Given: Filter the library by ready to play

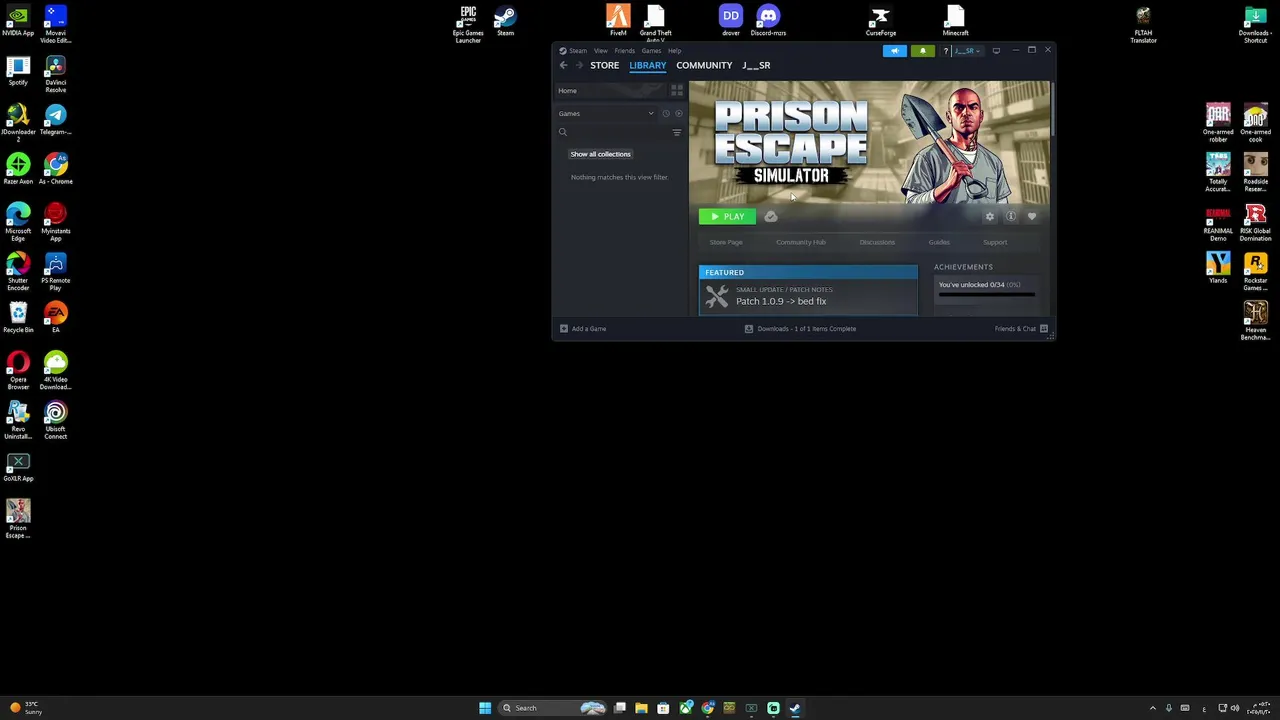Looking at the screenshot, I should [679, 113].
